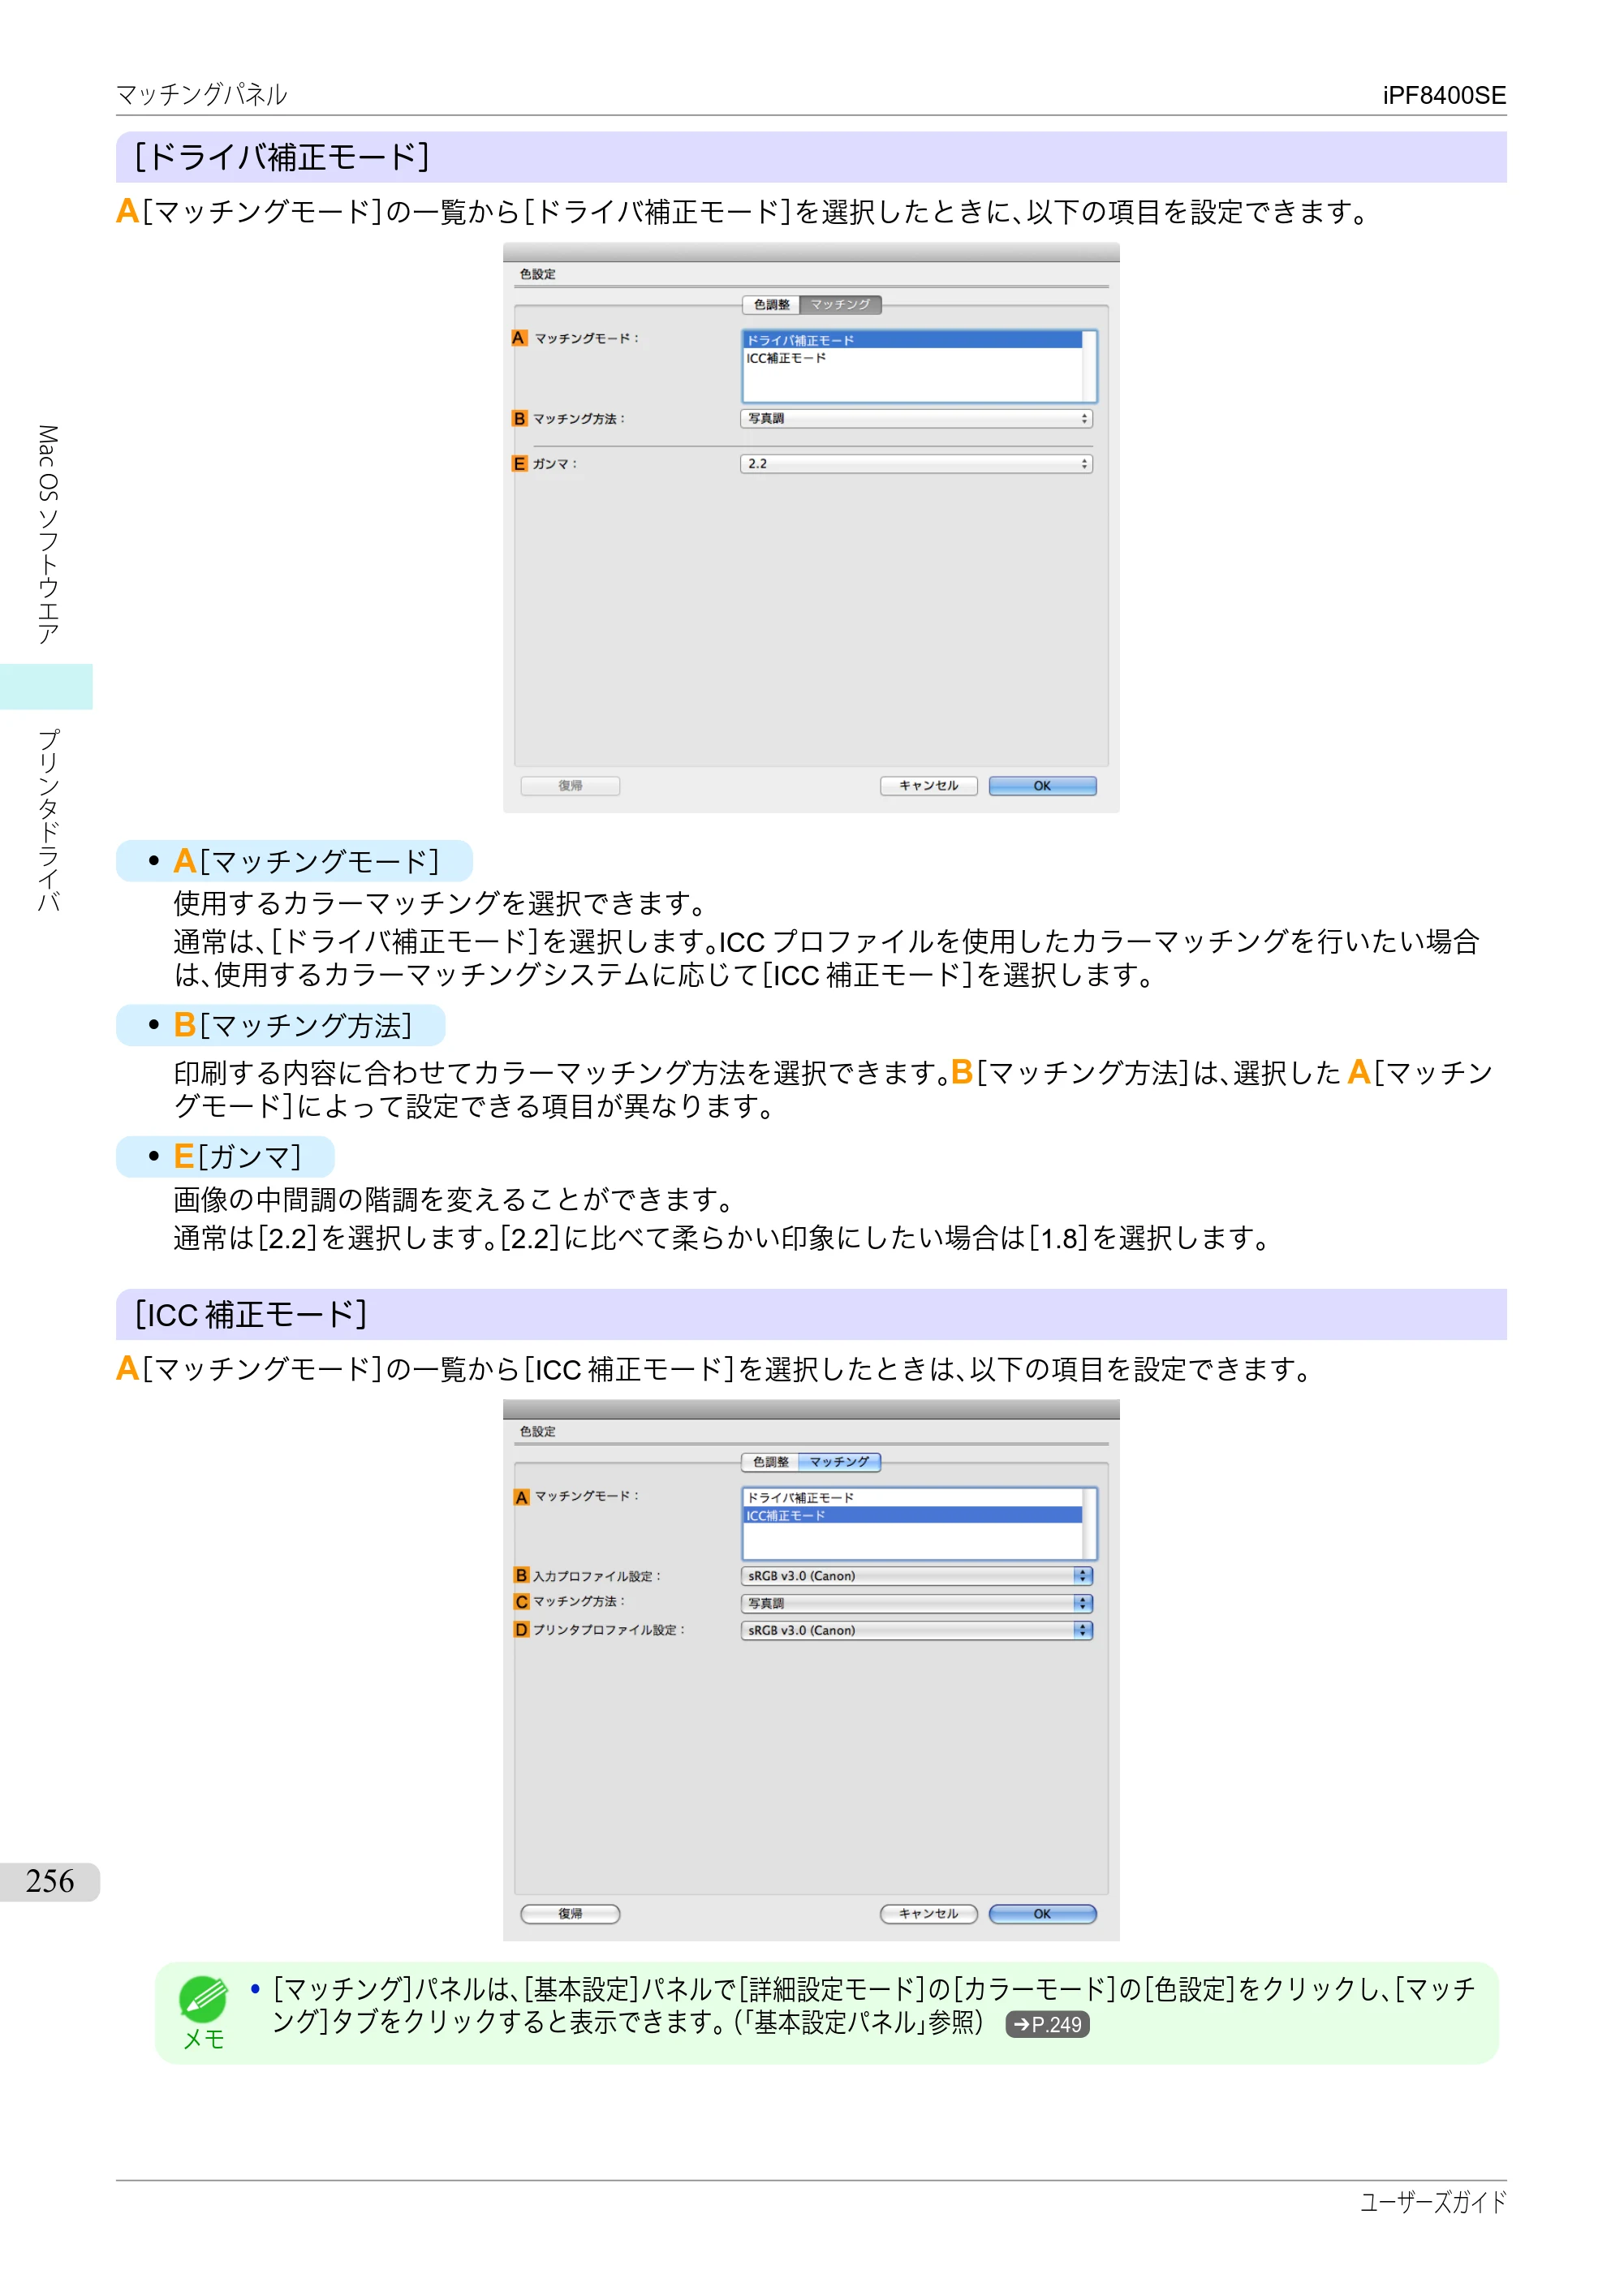Click キャンセル button in upper dialog

[x=928, y=786]
